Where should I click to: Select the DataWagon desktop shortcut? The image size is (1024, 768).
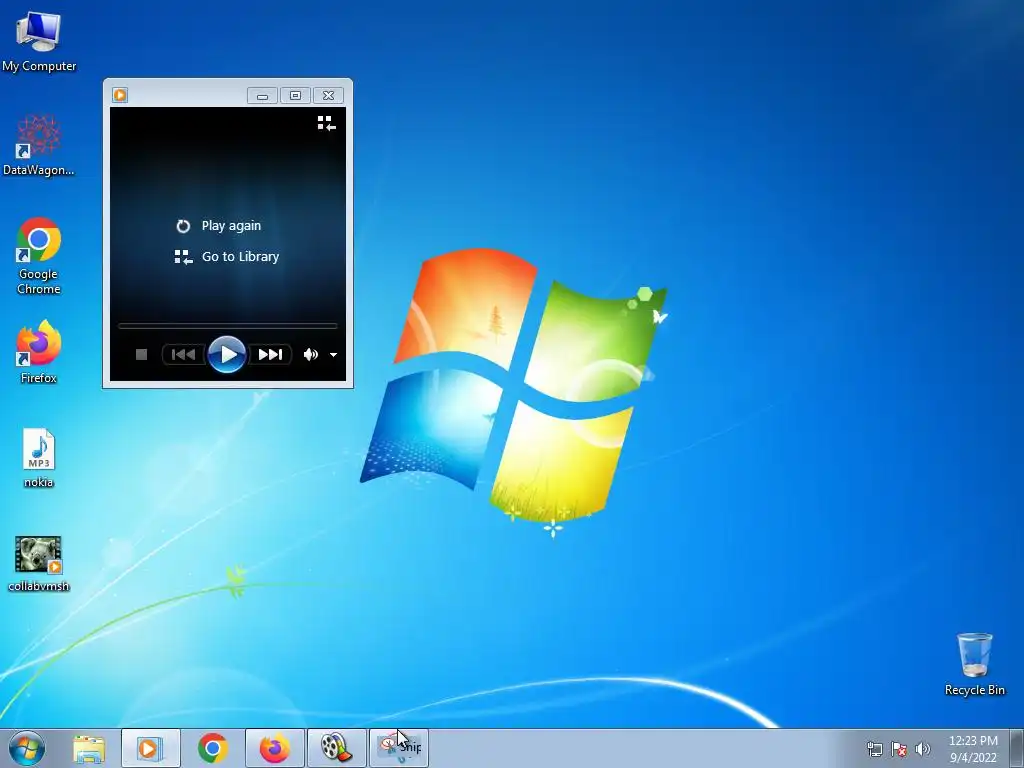tap(39, 145)
